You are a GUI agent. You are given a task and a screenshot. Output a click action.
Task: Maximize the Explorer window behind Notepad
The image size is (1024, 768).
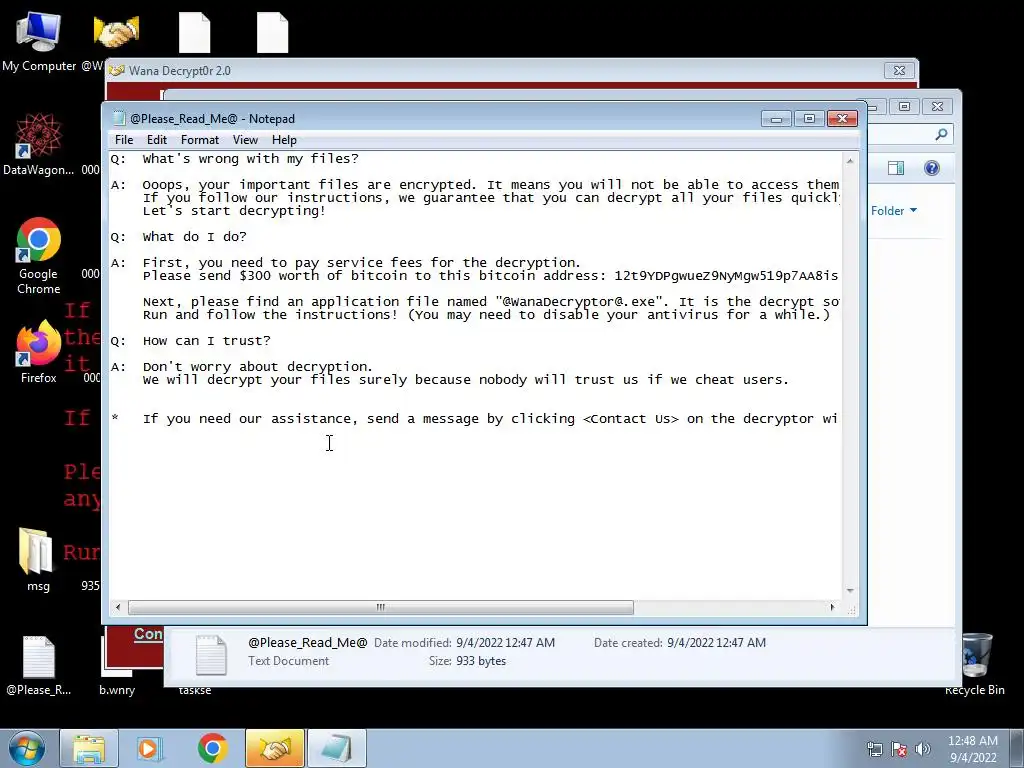point(904,106)
